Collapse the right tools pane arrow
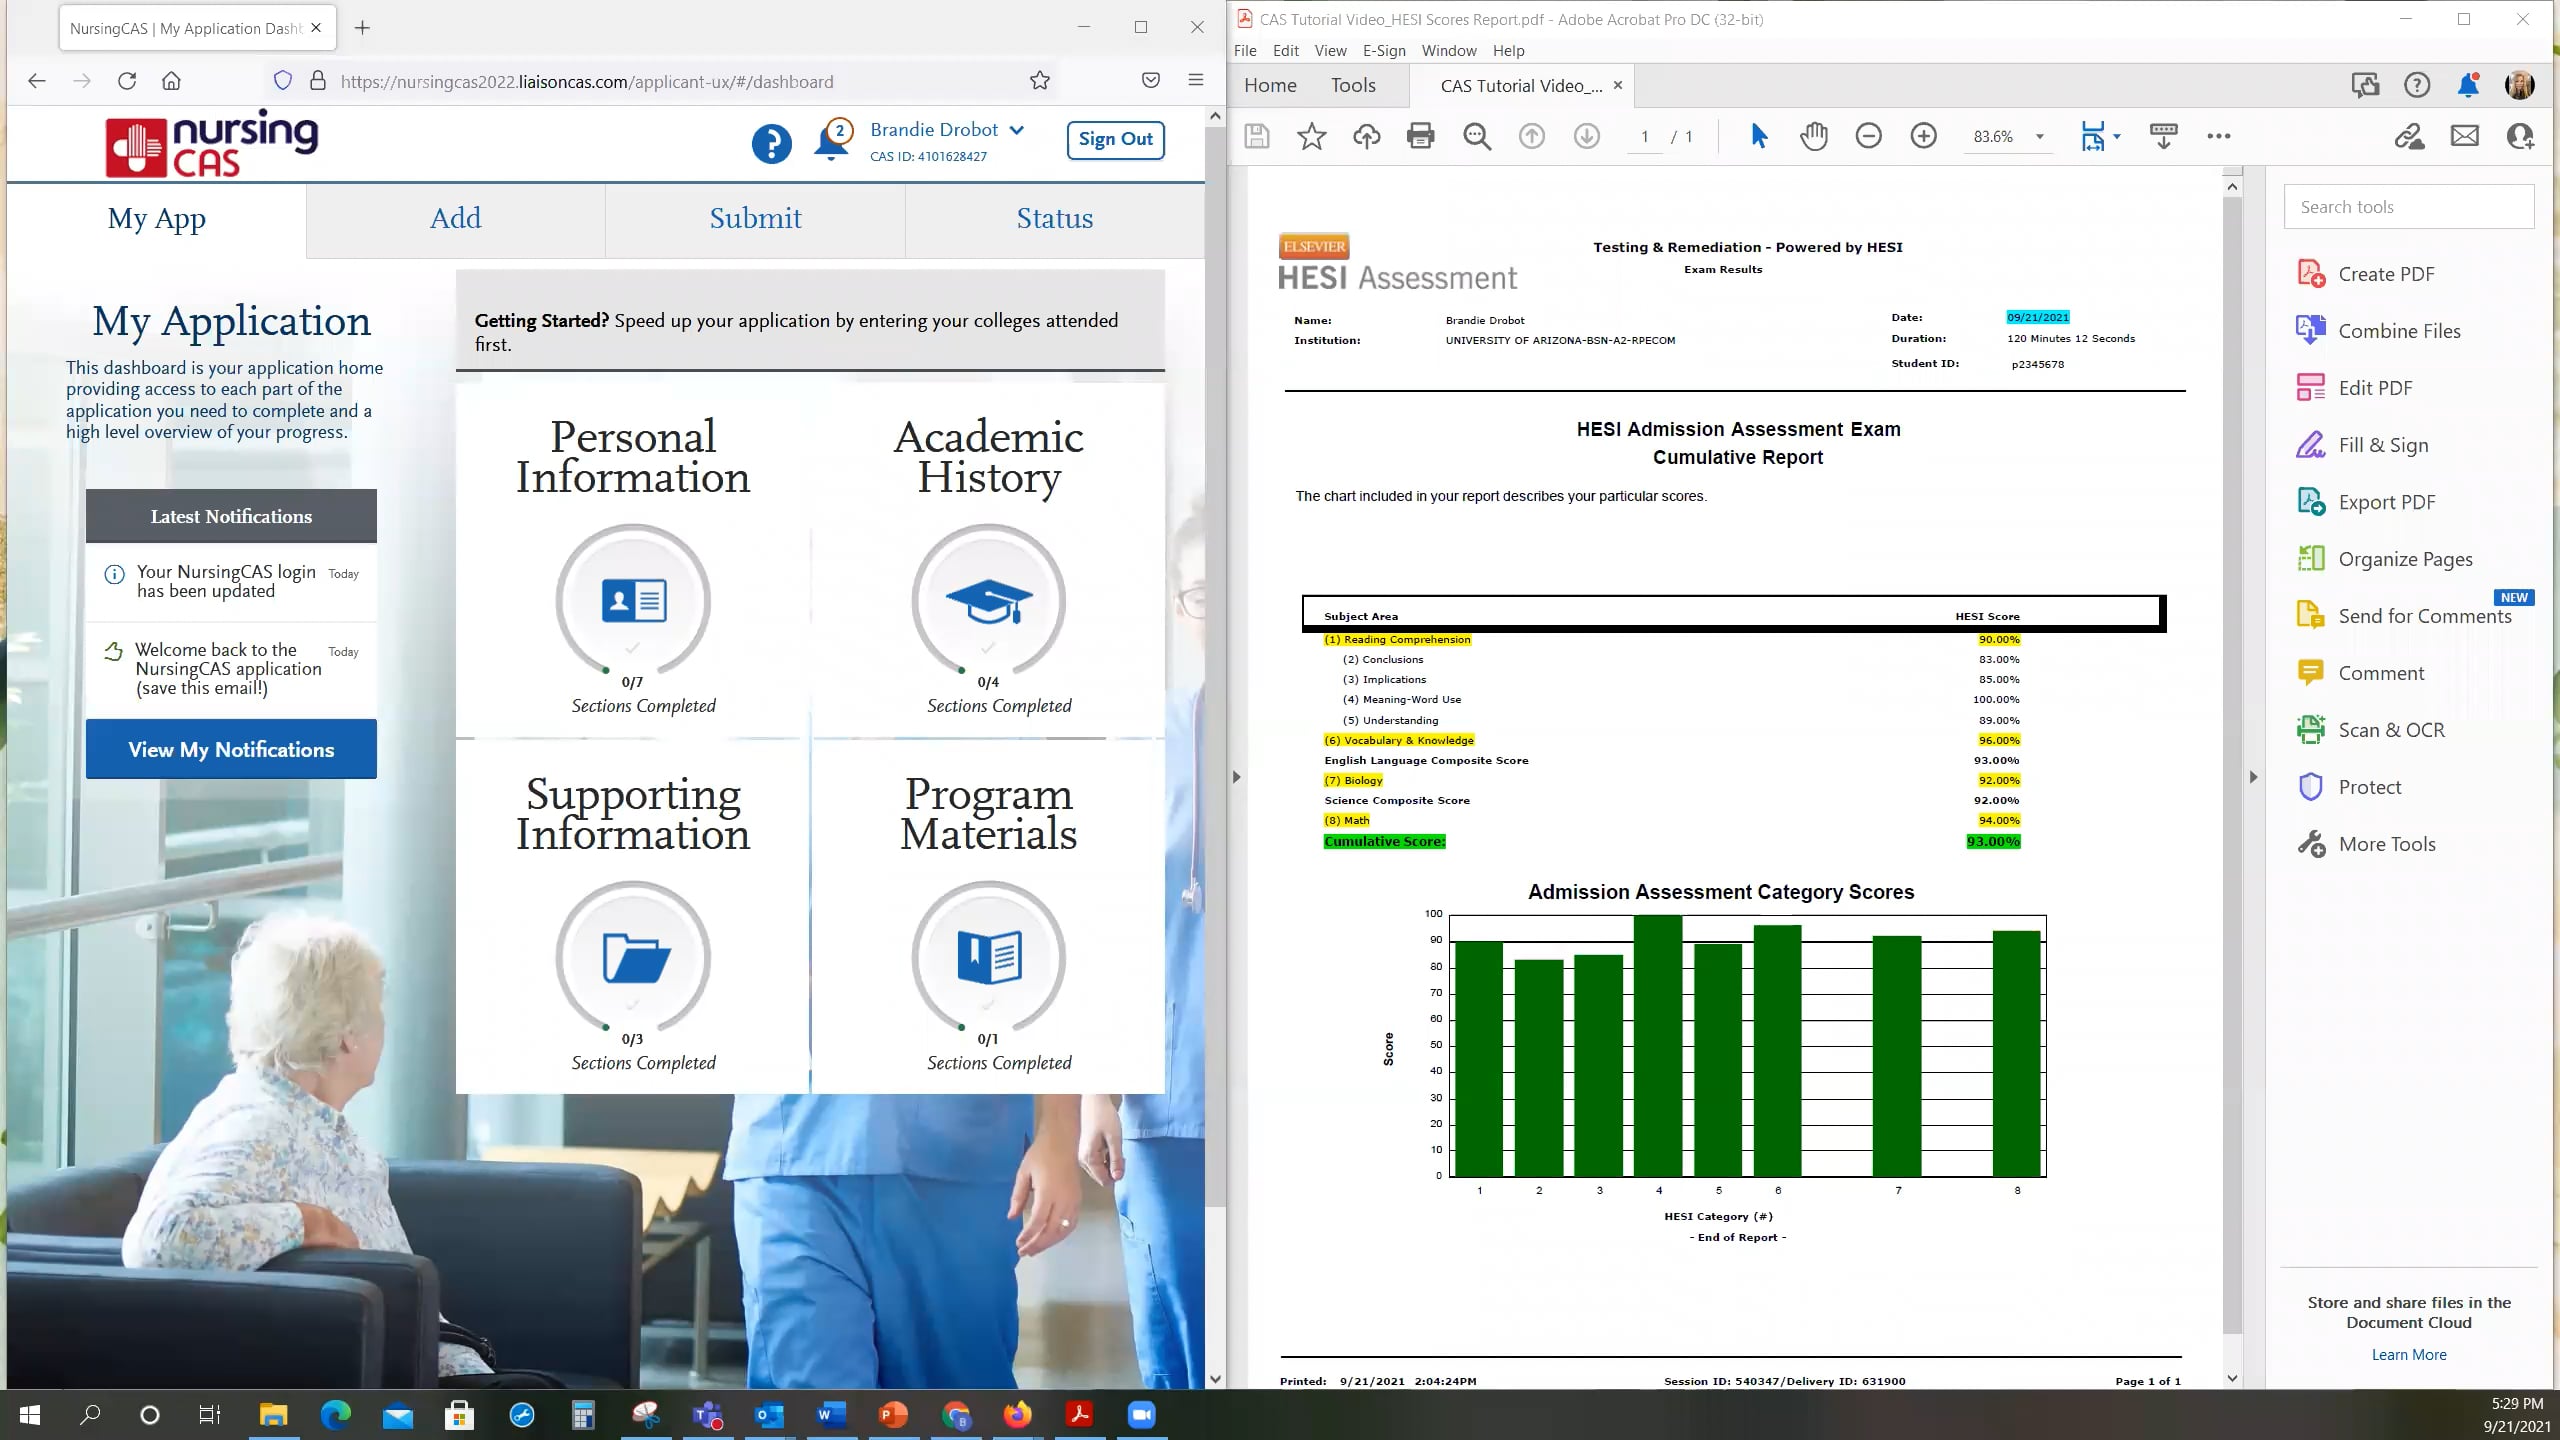The image size is (2560, 1440). coord(2253,777)
